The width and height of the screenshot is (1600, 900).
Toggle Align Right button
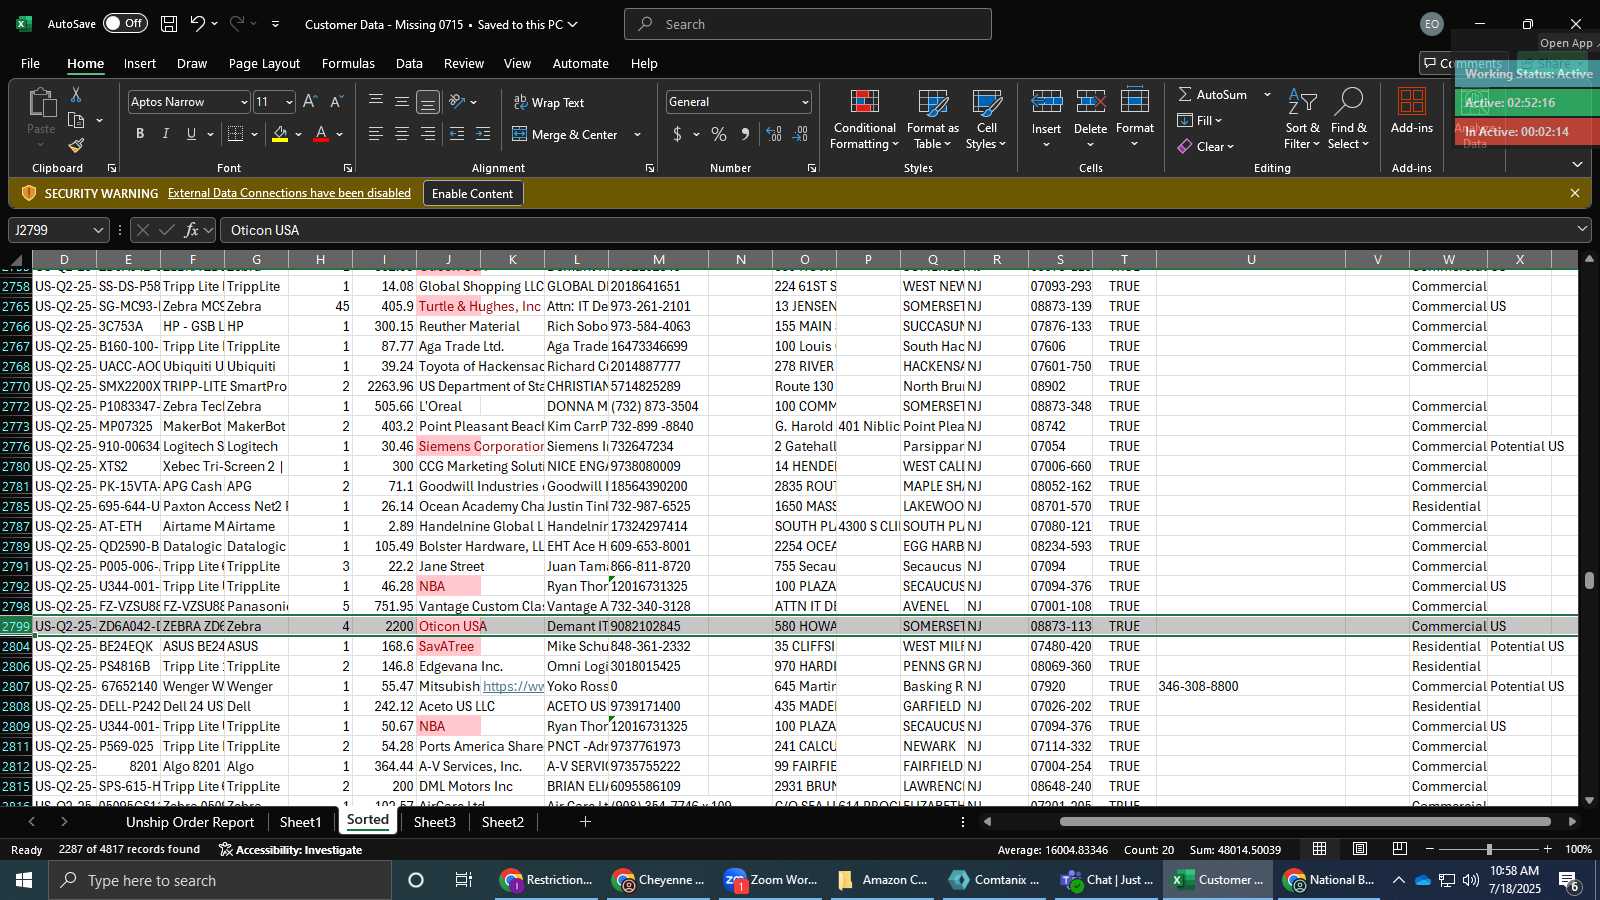[427, 134]
